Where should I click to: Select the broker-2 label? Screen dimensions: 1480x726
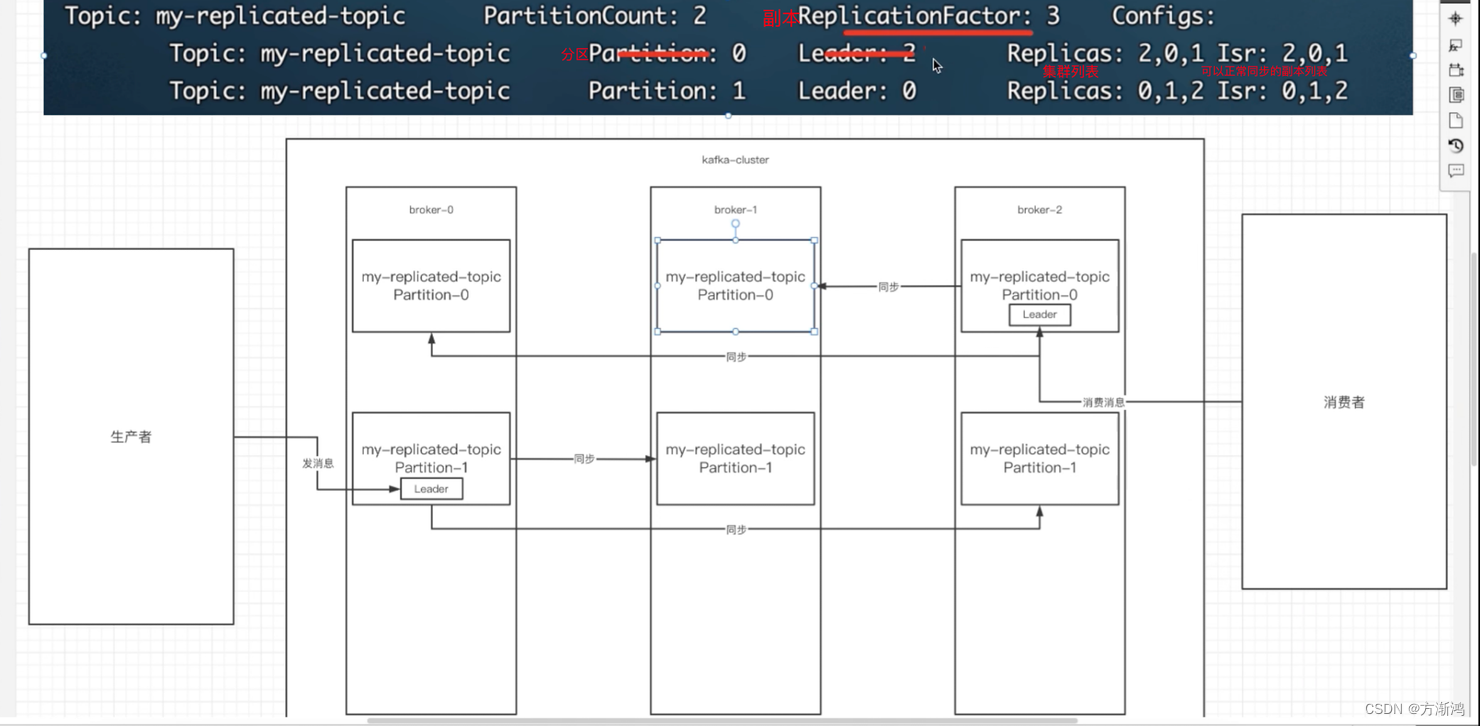(x=1040, y=210)
